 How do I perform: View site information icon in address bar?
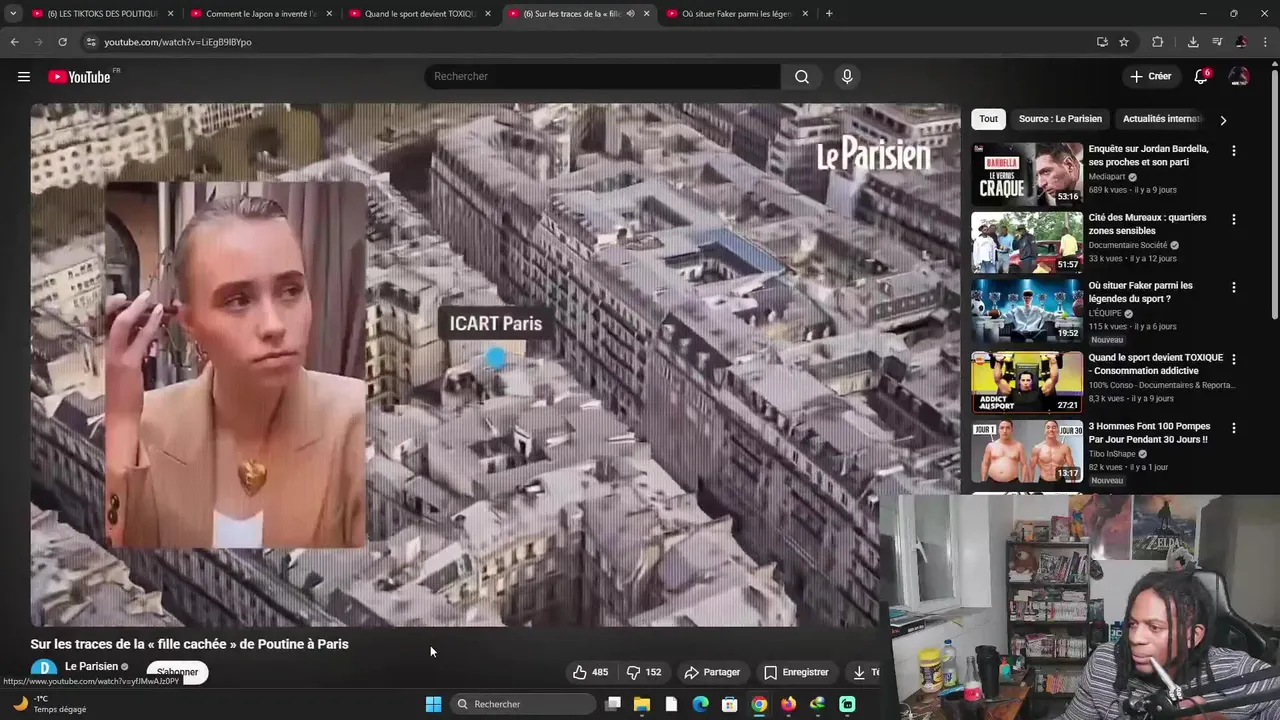pyautogui.click(x=91, y=42)
